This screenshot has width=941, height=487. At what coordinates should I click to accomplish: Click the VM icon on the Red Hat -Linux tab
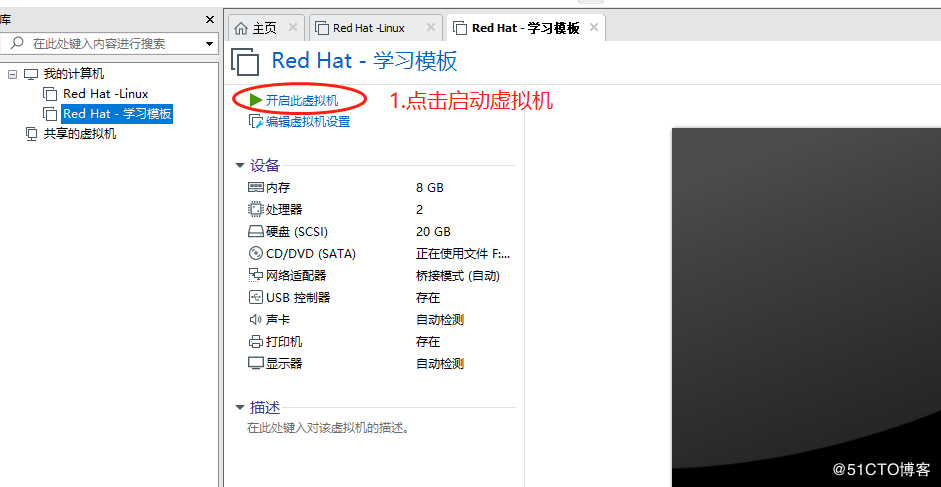tap(322, 28)
